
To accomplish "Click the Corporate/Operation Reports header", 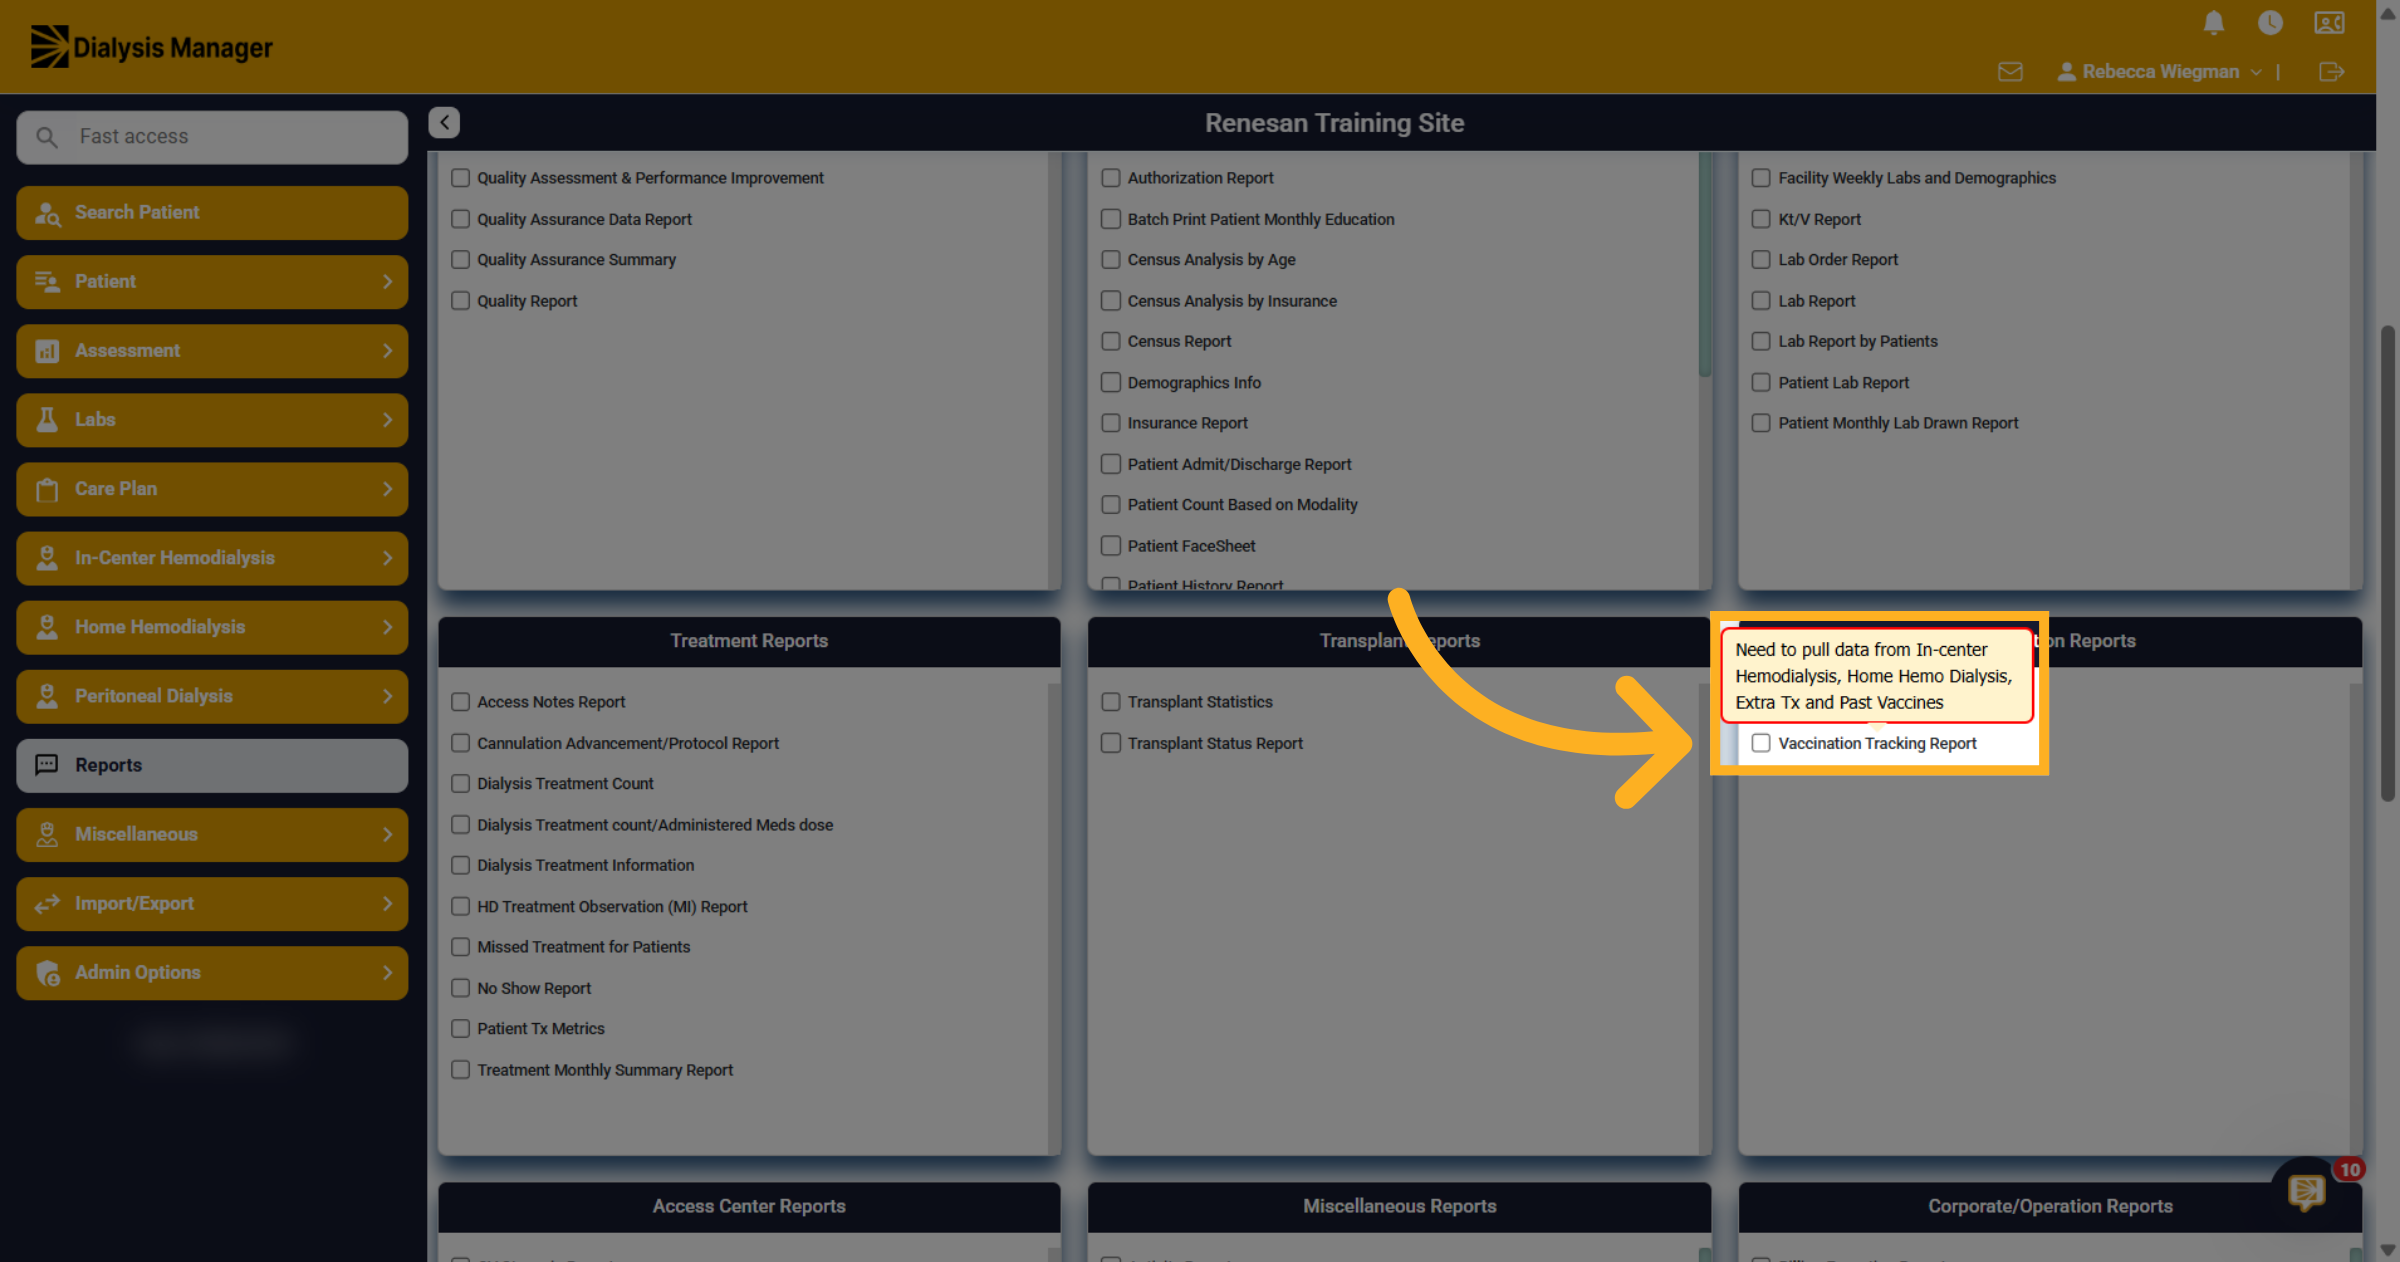I will pyautogui.click(x=2050, y=1207).
